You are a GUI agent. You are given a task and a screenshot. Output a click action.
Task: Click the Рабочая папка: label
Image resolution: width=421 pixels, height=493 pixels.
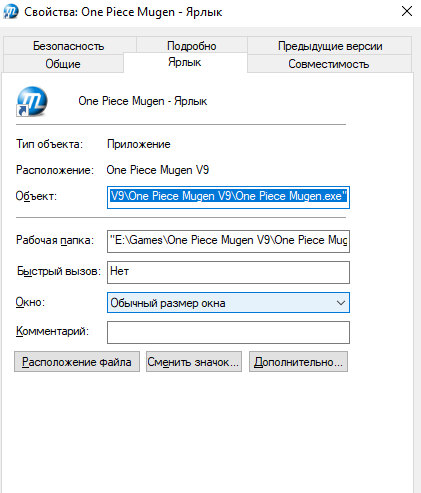pos(55,240)
